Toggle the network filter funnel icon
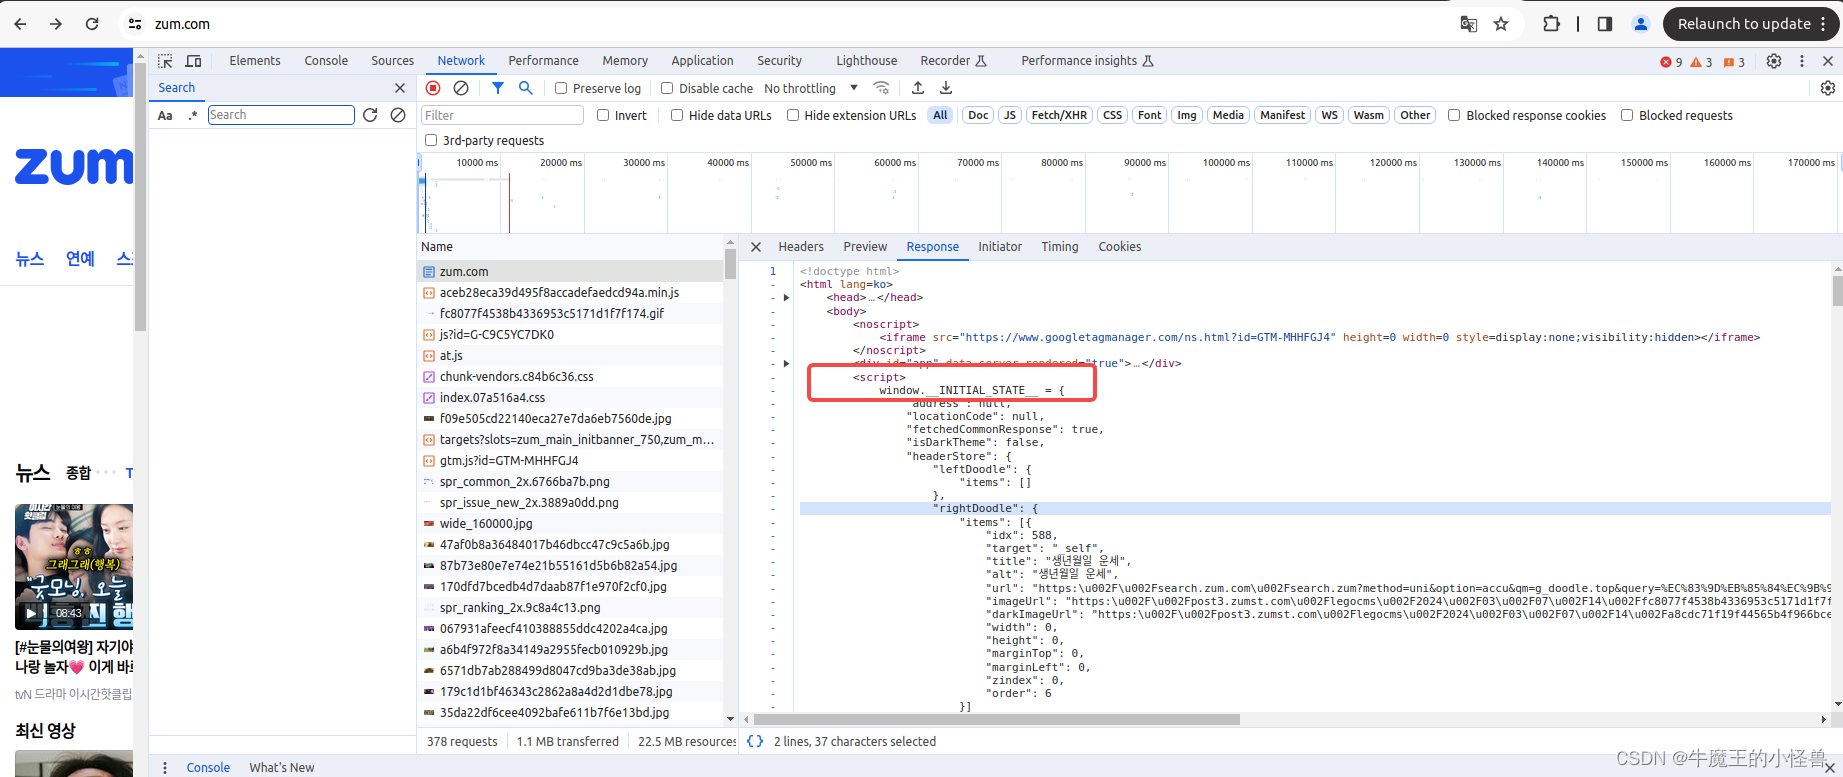Screen dimensions: 1843x777 coord(497,88)
